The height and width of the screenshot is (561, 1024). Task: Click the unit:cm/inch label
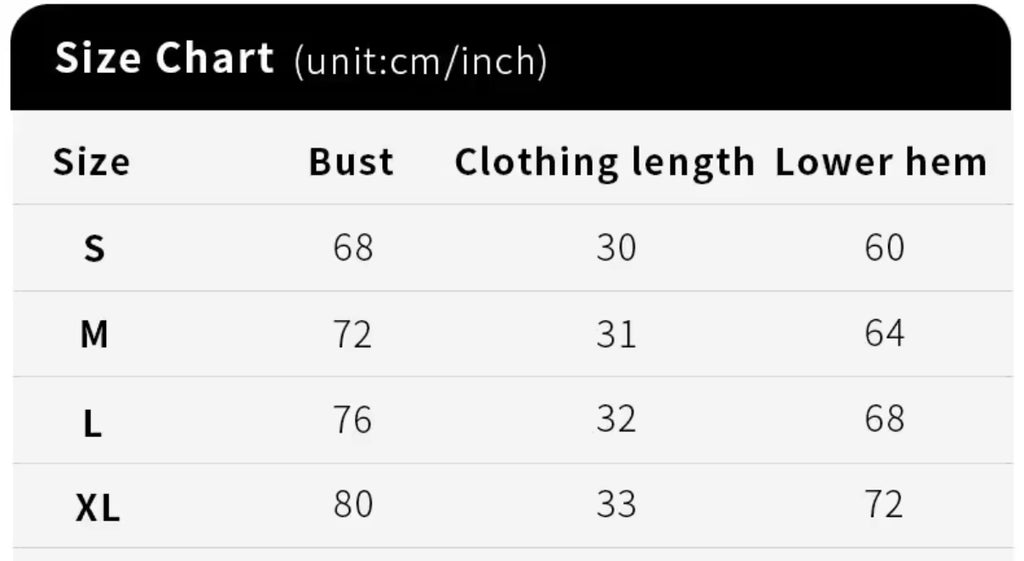[421, 62]
